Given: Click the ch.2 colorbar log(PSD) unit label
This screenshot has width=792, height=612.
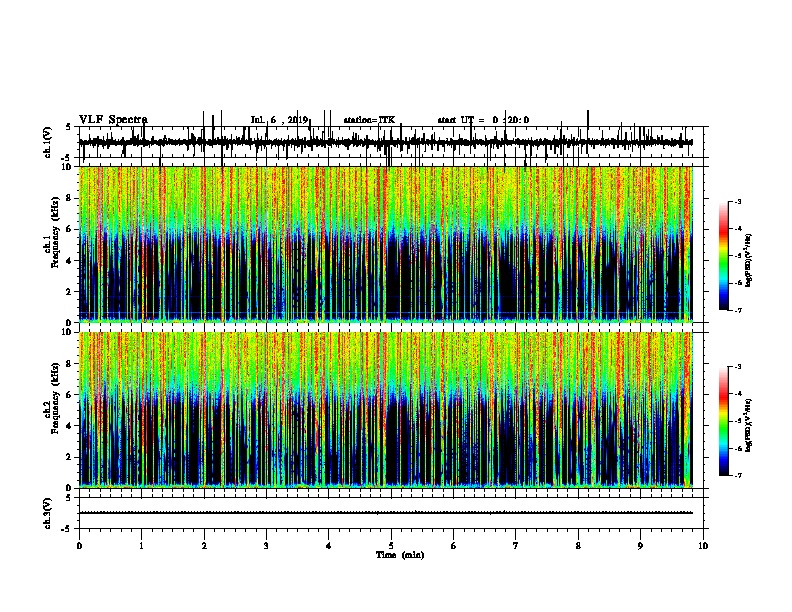Looking at the screenshot, I should click(749, 425).
